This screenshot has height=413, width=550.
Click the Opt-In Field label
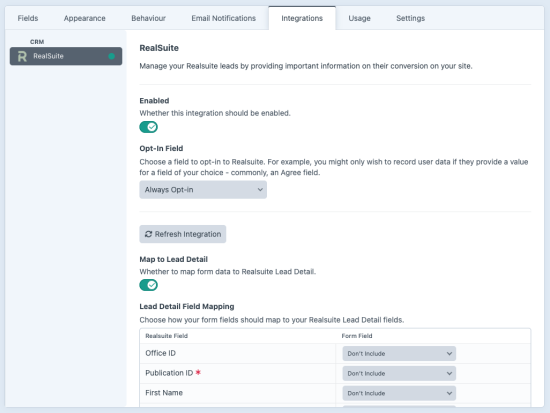(x=161, y=148)
